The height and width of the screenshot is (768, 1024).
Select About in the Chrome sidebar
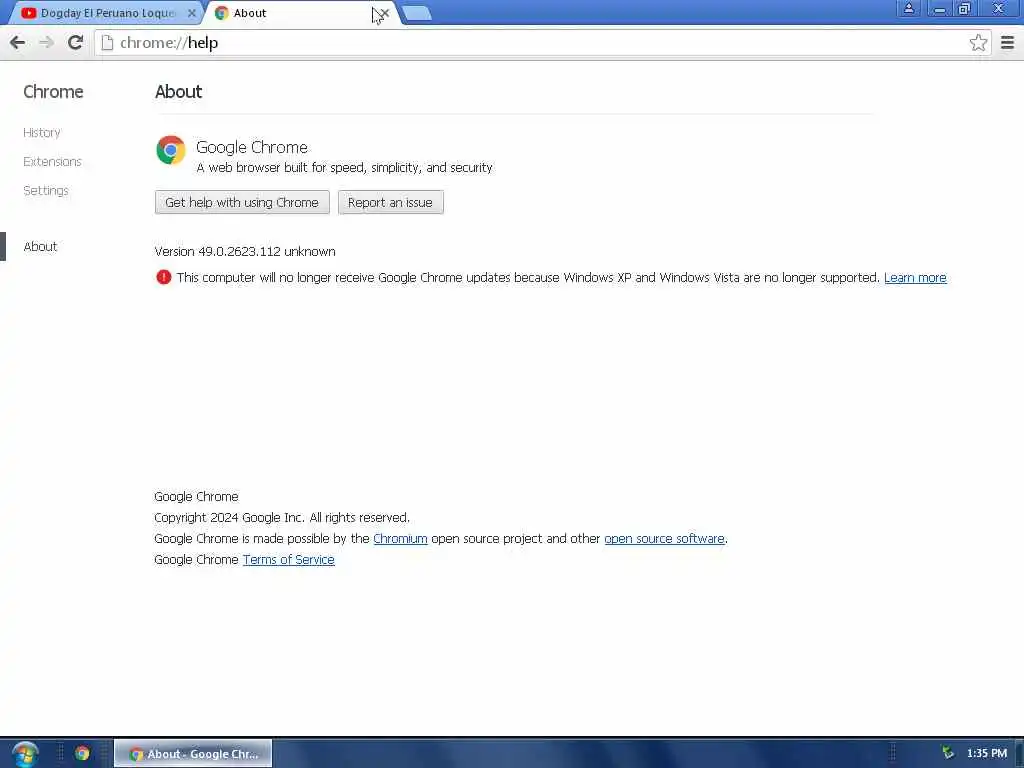coord(40,246)
